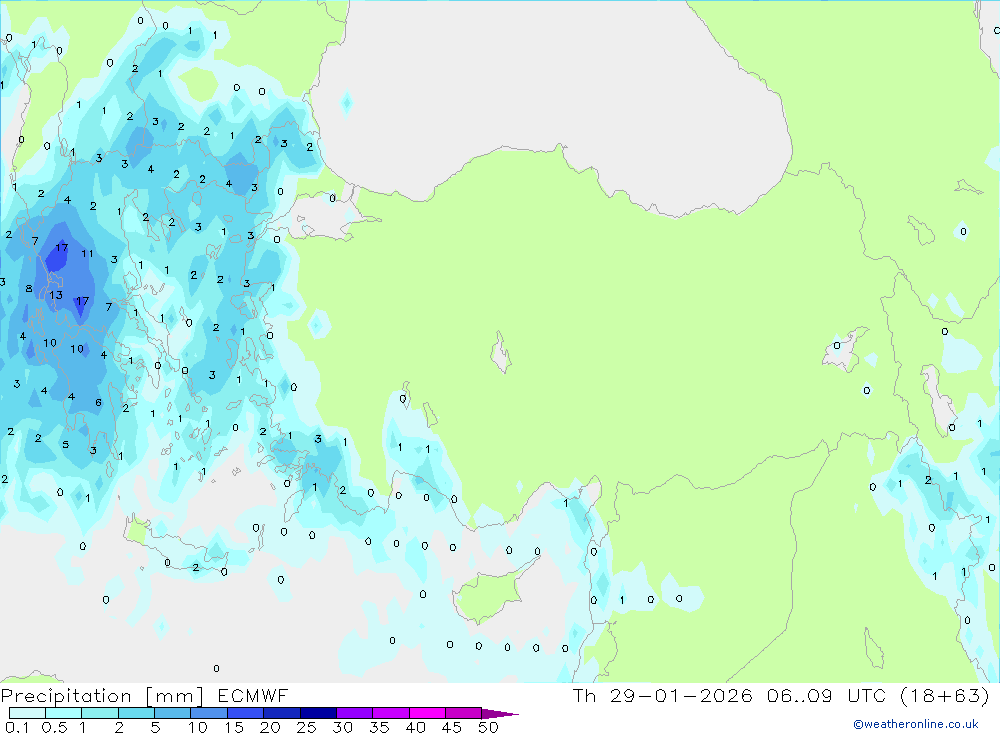This screenshot has width=1000, height=733.
Task: Click the 1–2 mm legend color swatch
Action: (x=99, y=713)
